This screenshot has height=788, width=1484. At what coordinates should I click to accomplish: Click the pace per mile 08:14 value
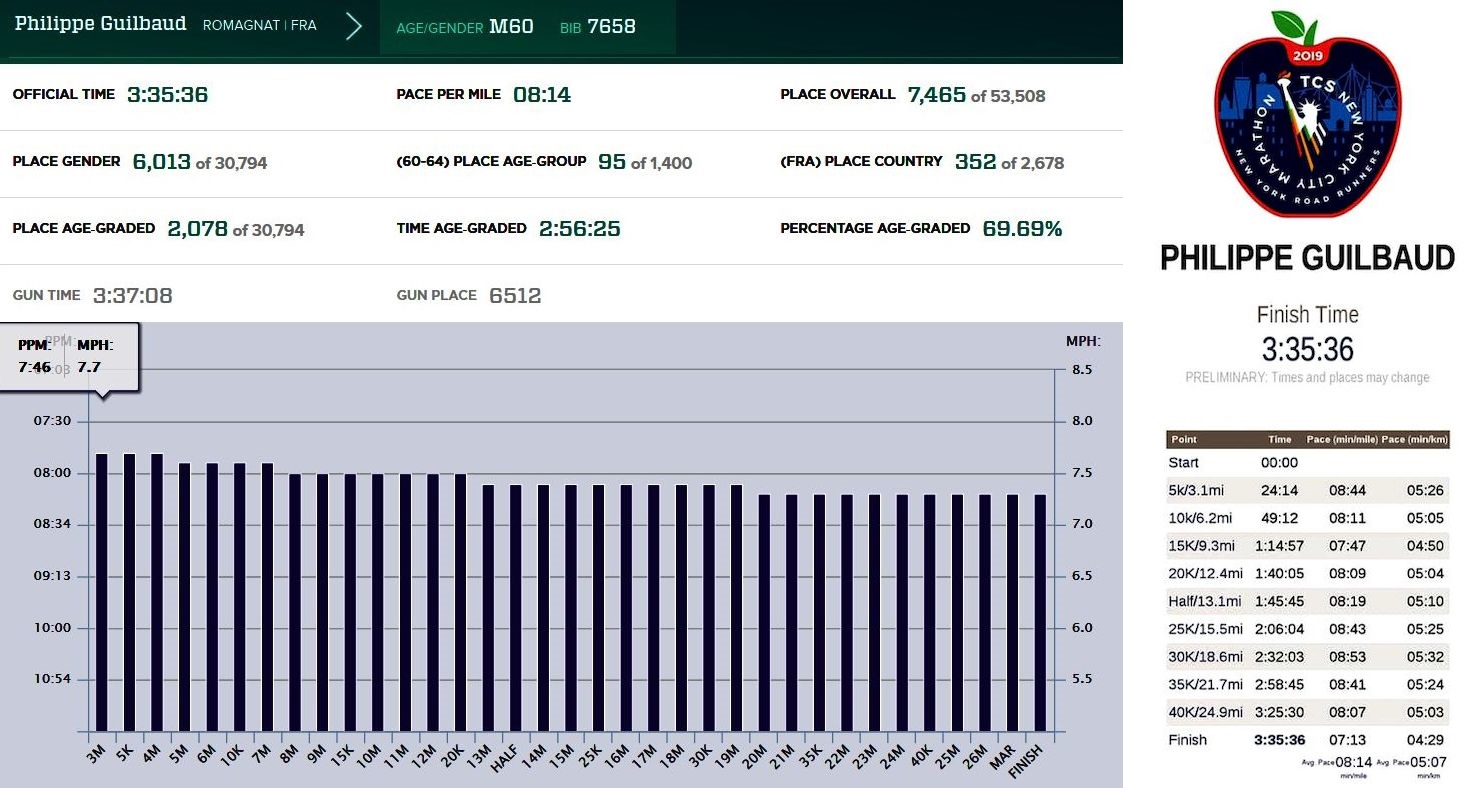(x=542, y=95)
